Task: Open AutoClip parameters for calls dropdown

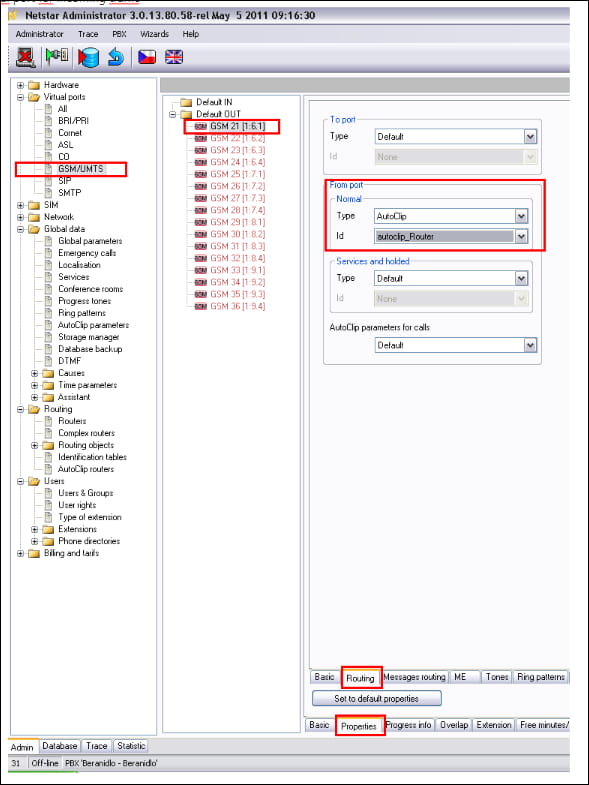Action: pyautogui.click(x=530, y=345)
